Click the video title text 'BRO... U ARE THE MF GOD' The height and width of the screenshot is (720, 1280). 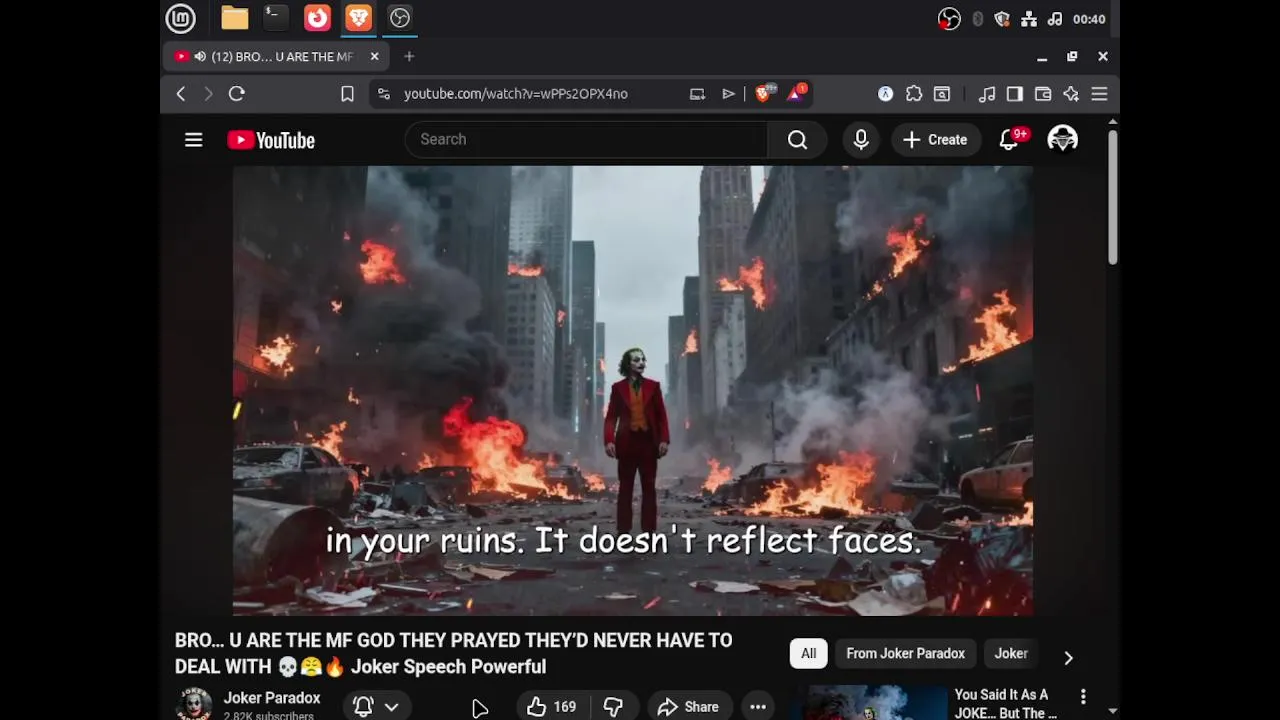pos(453,653)
